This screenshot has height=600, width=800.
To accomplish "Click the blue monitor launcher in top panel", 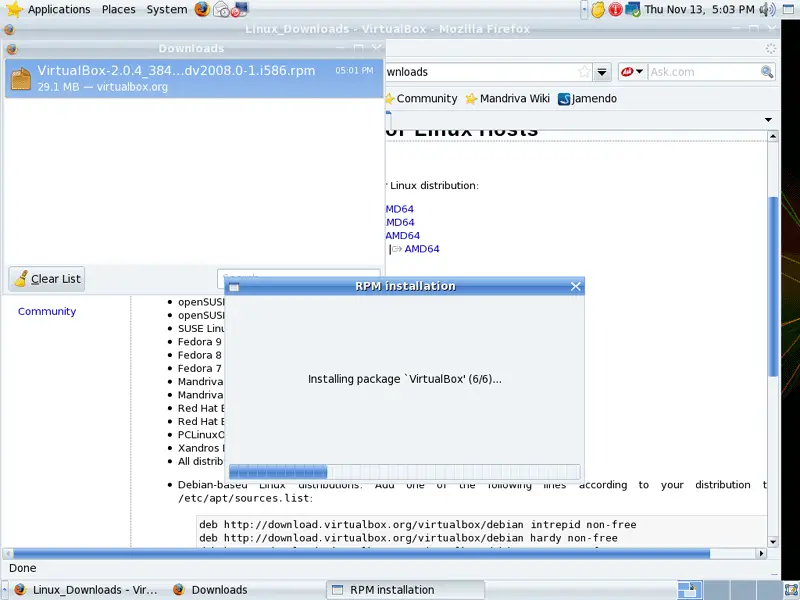I will 239,9.
